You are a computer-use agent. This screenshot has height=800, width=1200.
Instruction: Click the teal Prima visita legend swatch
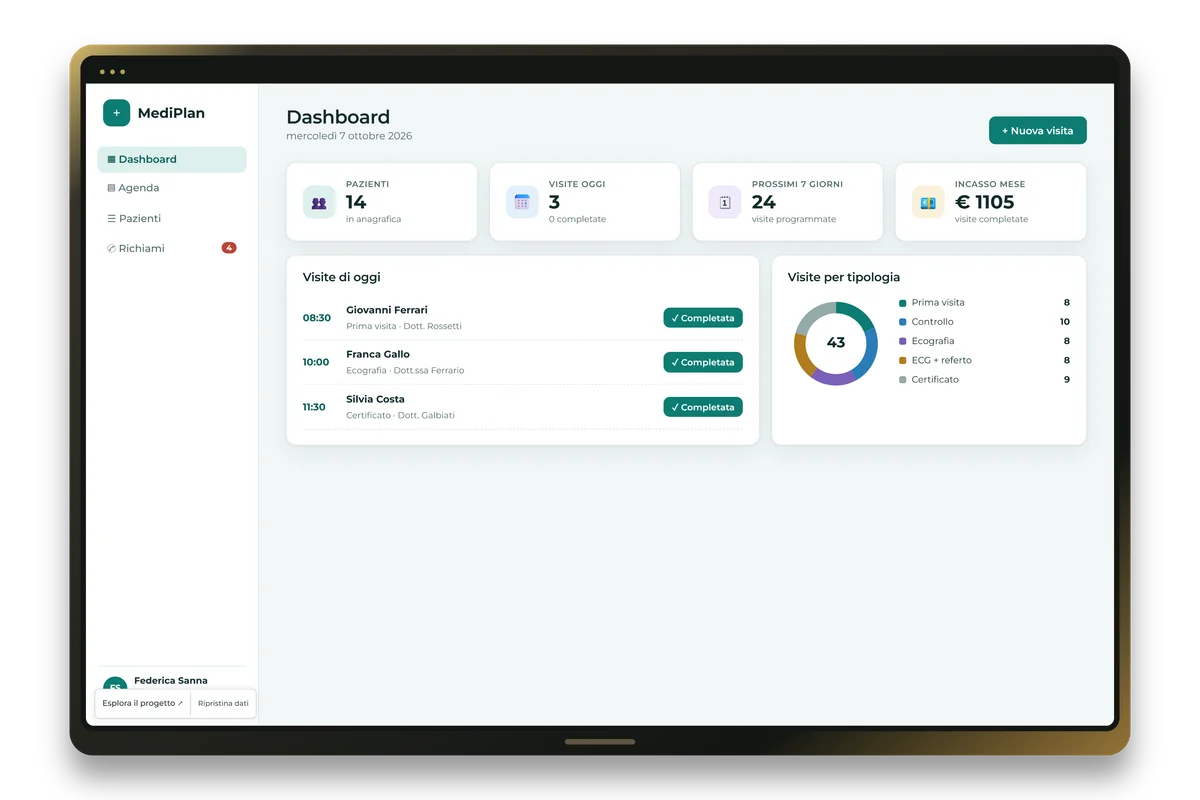coord(903,303)
